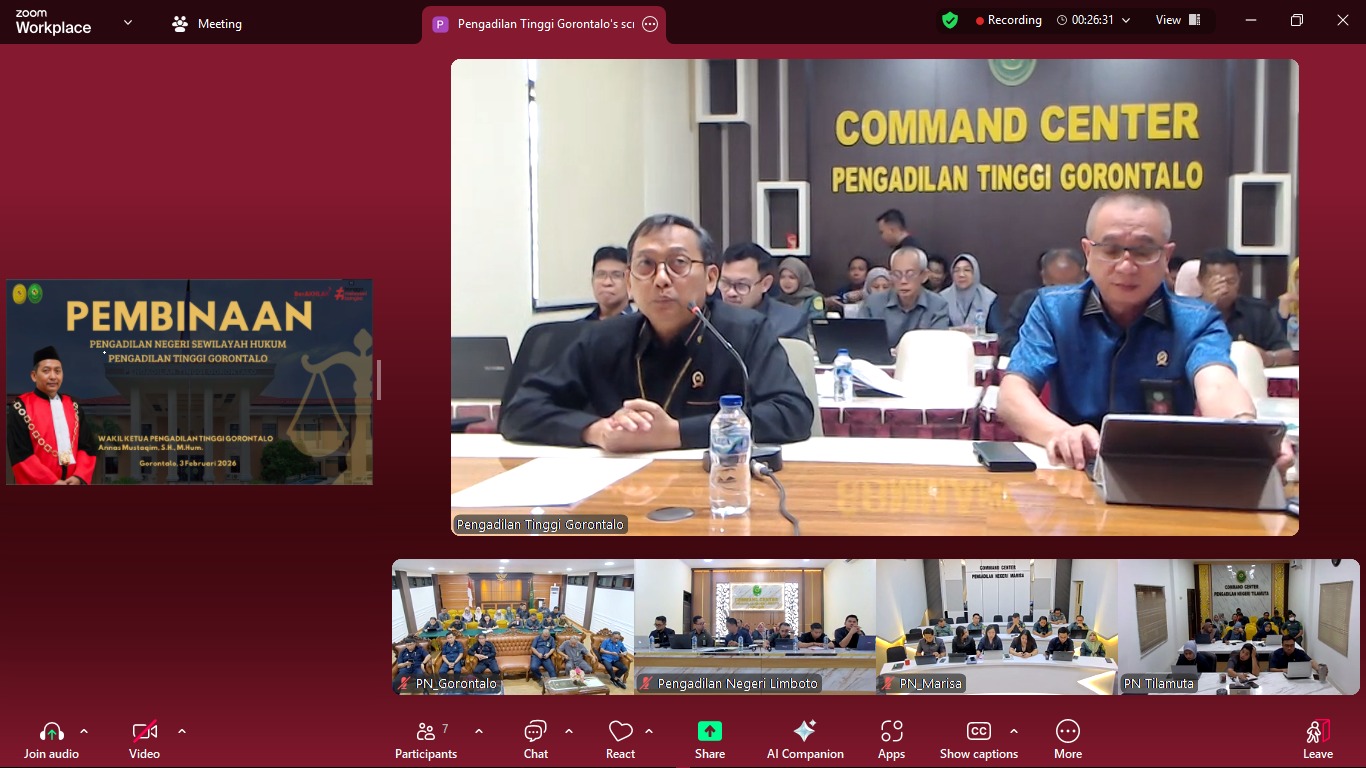Open the View layout button
The height and width of the screenshot is (768, 1366).
[x=1177, y=20]
